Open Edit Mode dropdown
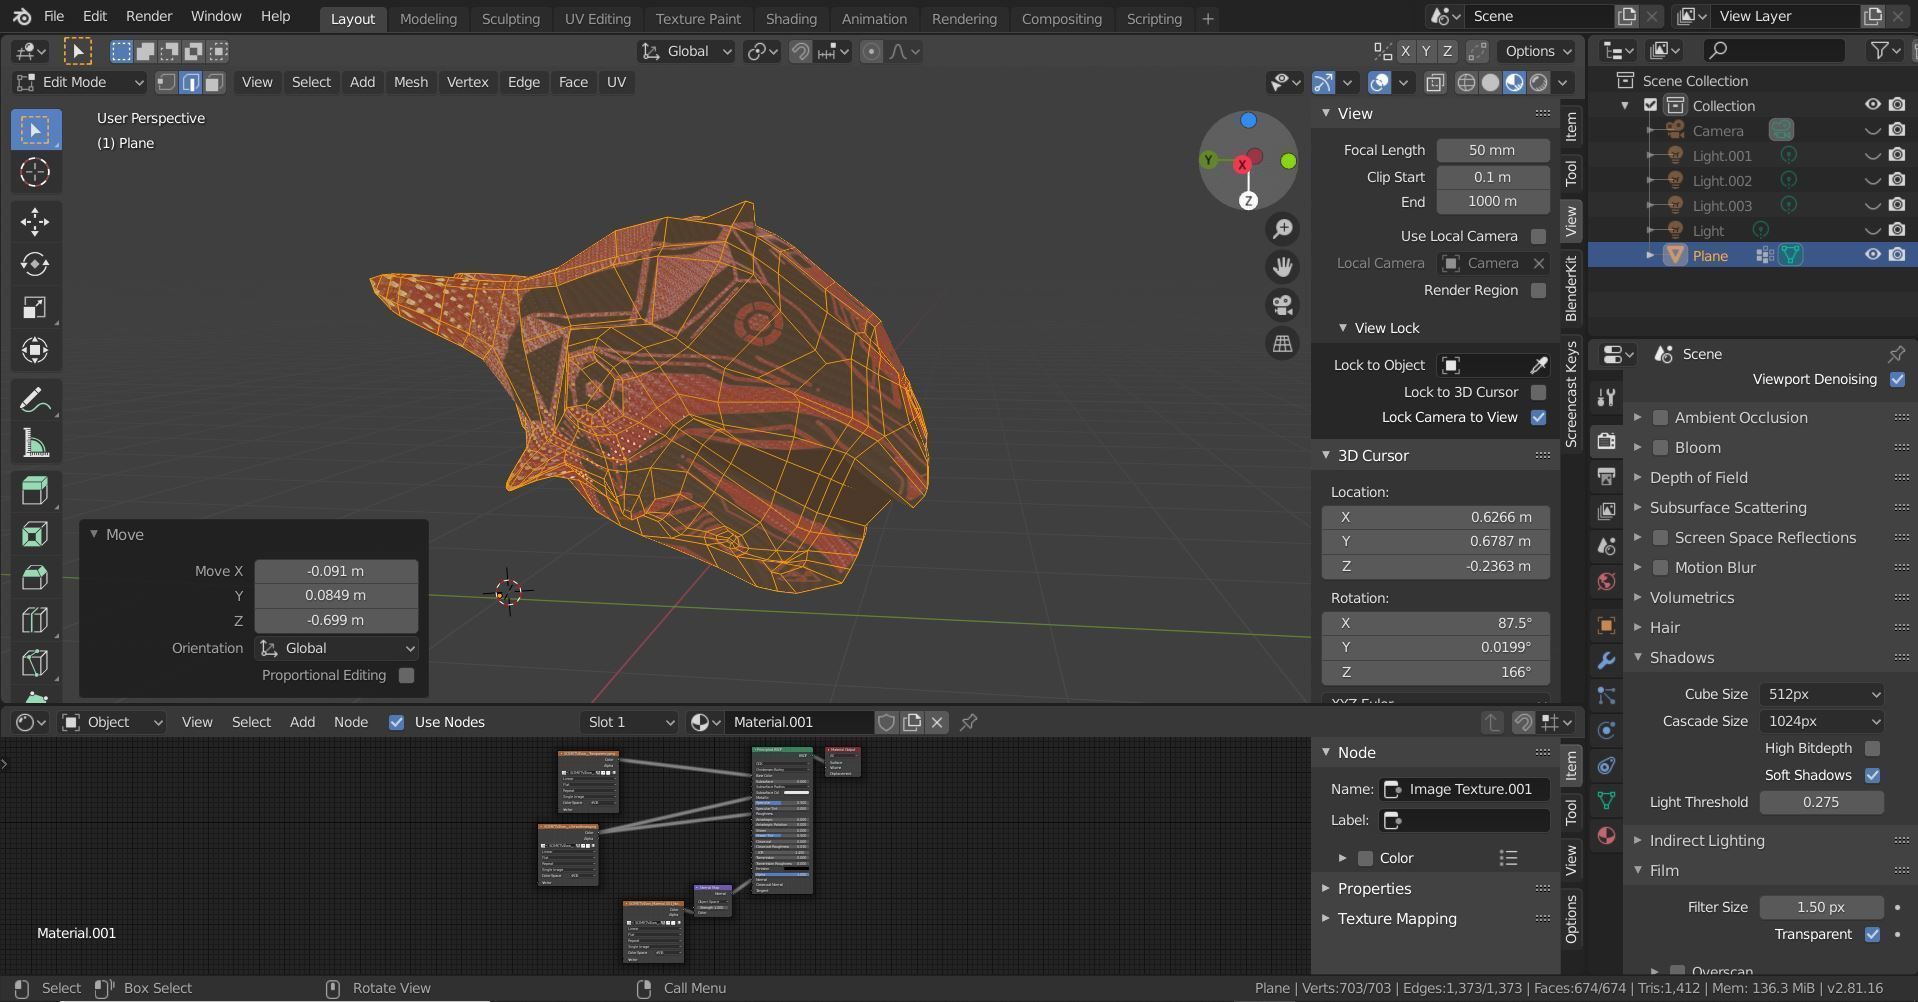 (x=80, y=82)
